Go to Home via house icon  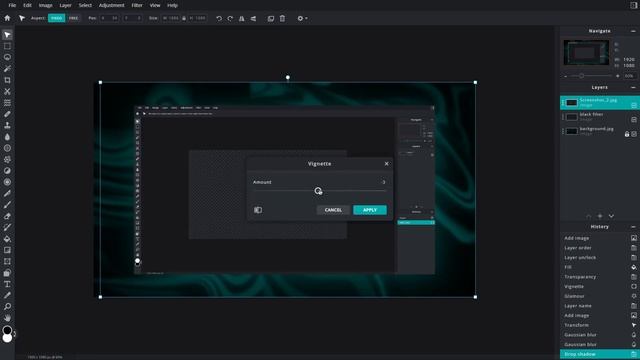coord(7,18)
